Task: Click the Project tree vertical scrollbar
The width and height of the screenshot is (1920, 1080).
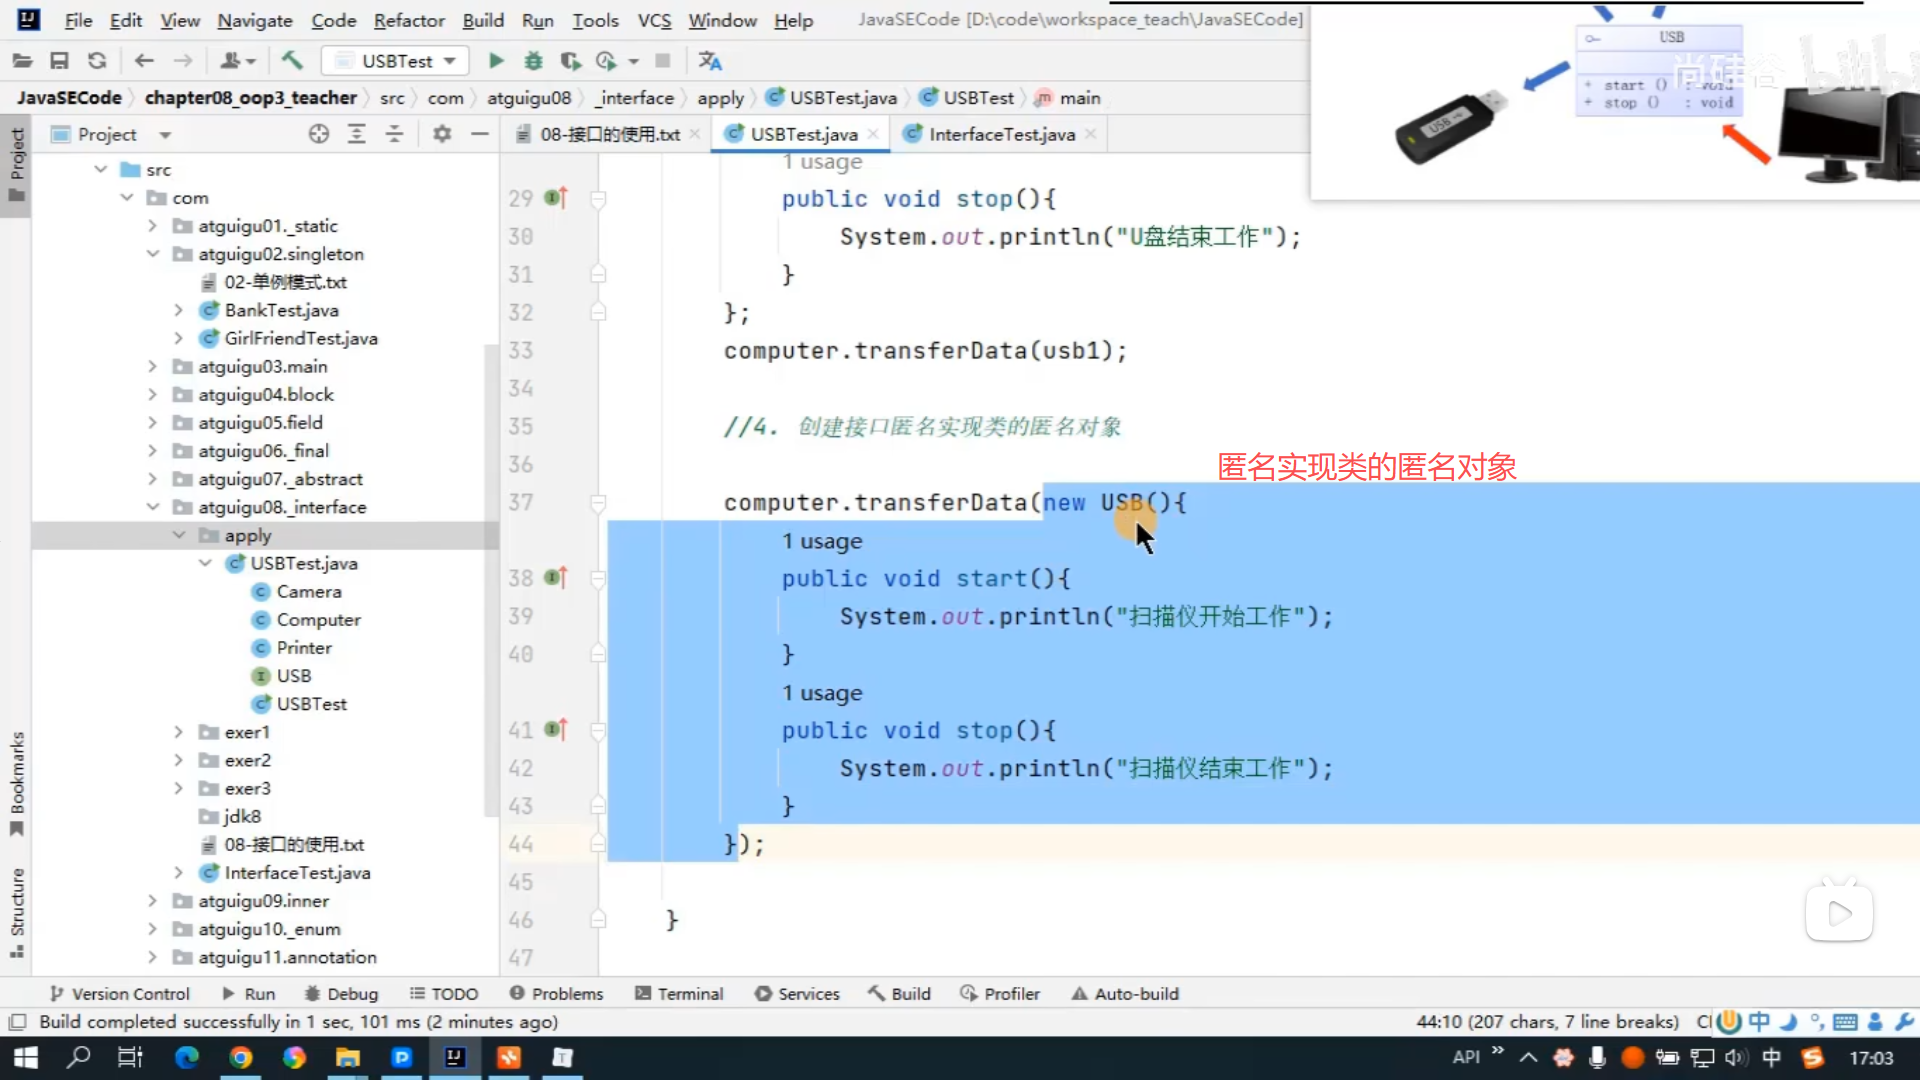Action: pos(490,580)
